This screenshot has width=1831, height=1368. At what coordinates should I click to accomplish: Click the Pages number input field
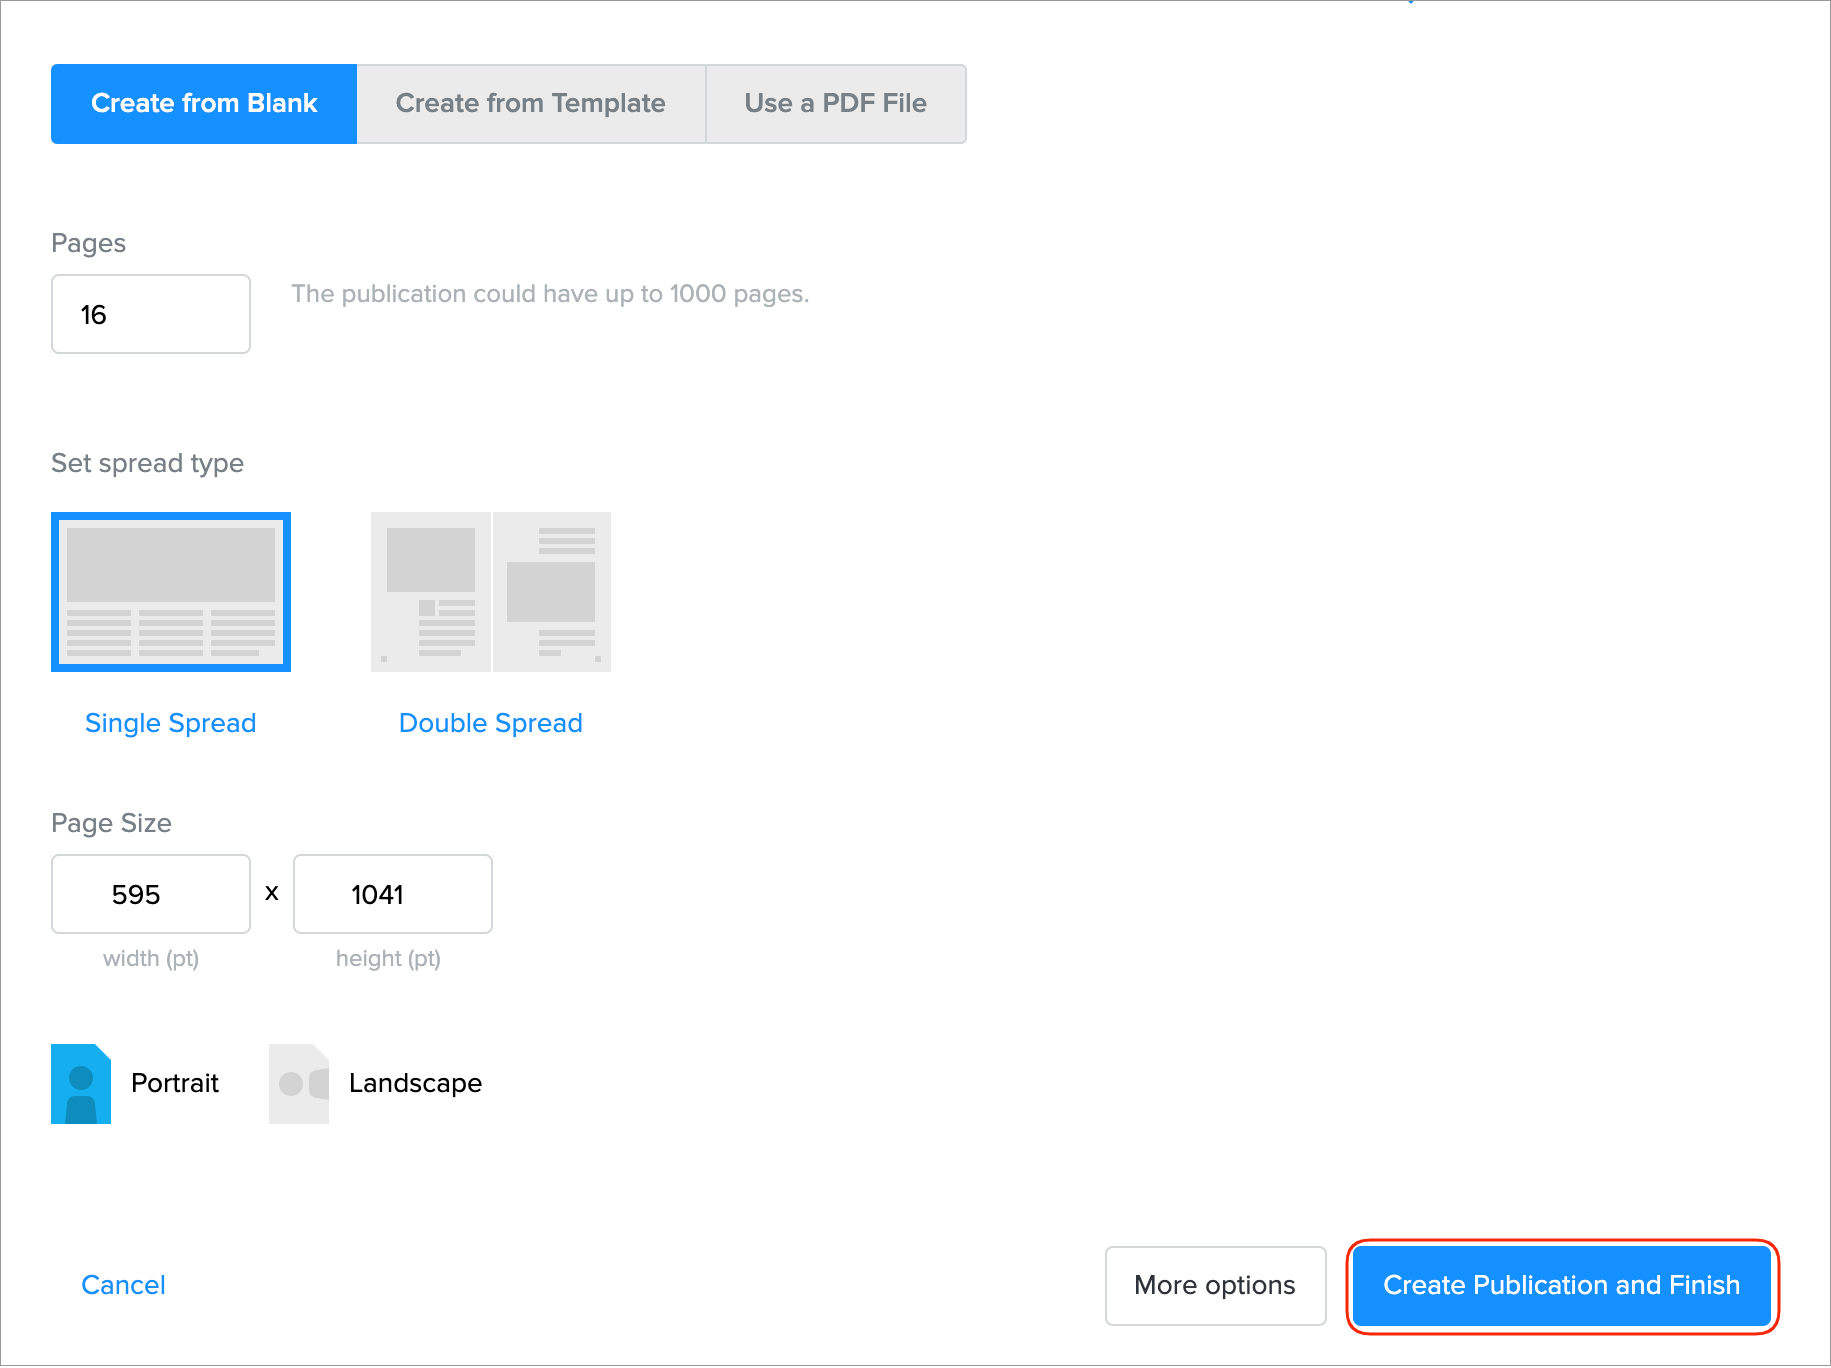tap(151, 314)
